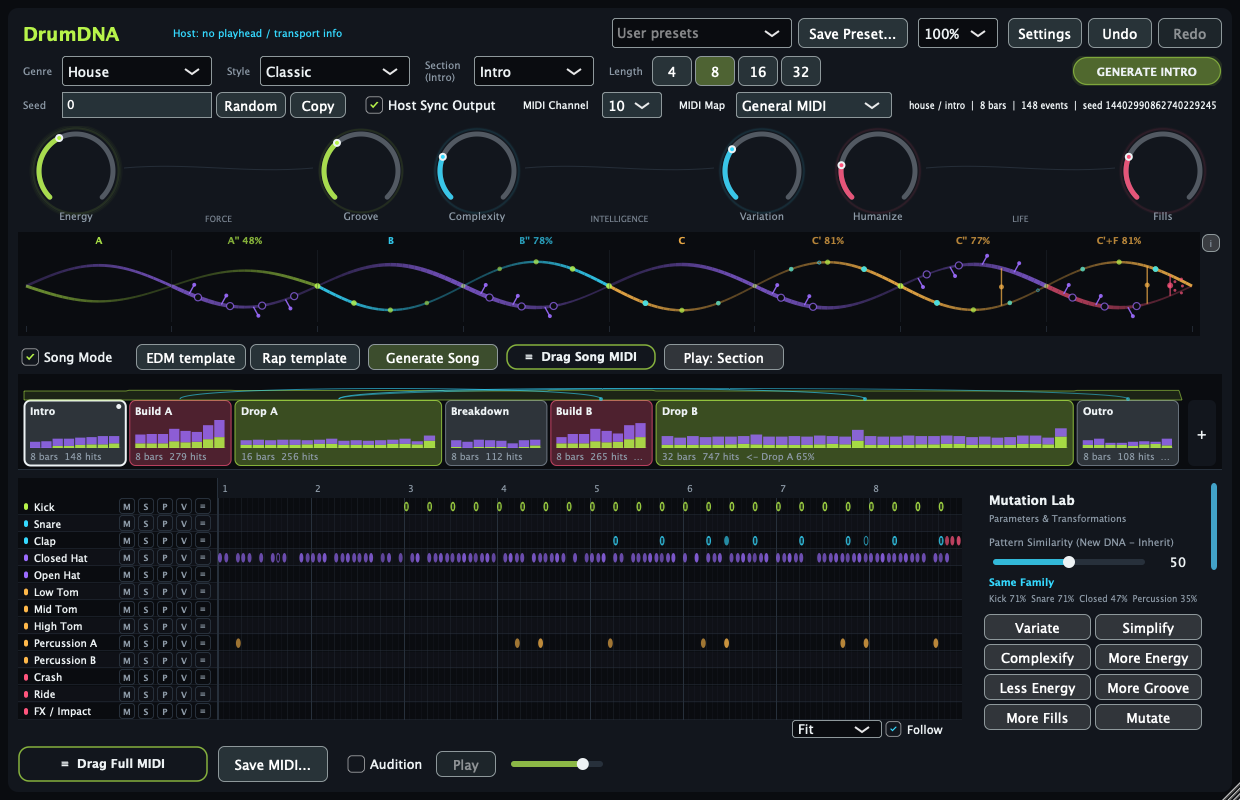Select the Breakdown song section
1240x800 pixels.
coord(495,433)
